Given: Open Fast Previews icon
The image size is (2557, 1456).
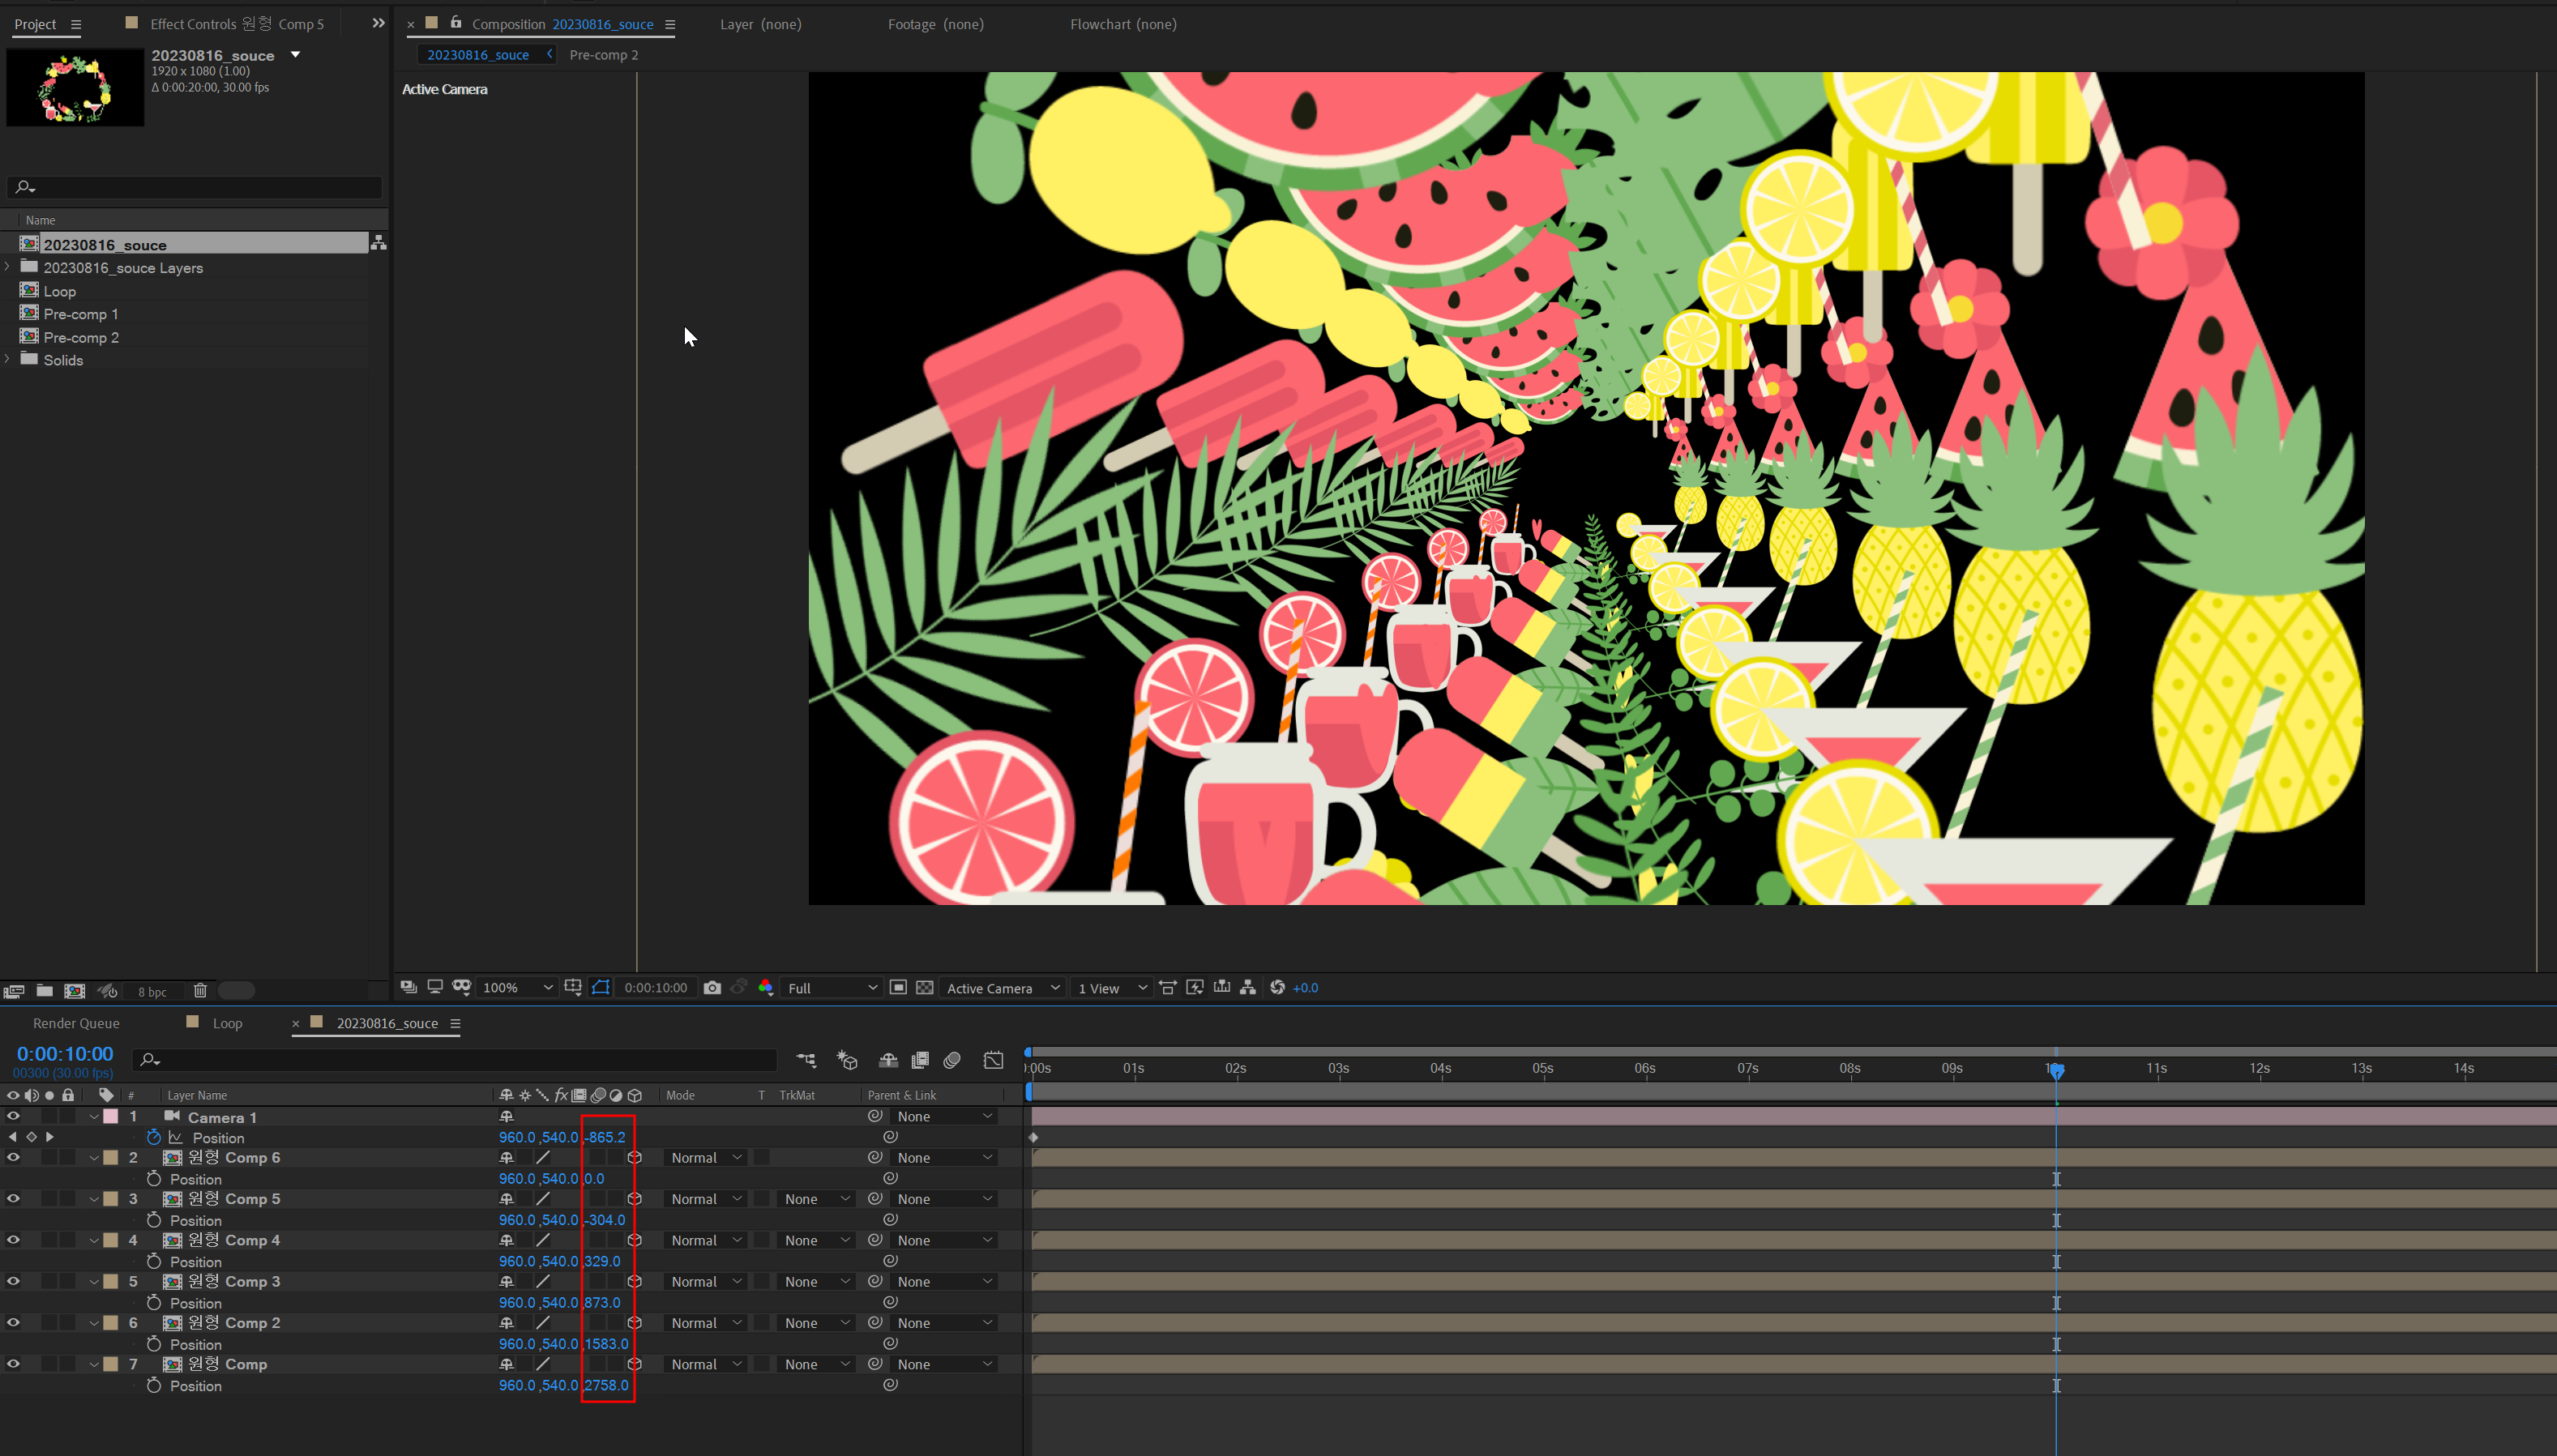Looking at the screenshot, I should coord(1195,988).
